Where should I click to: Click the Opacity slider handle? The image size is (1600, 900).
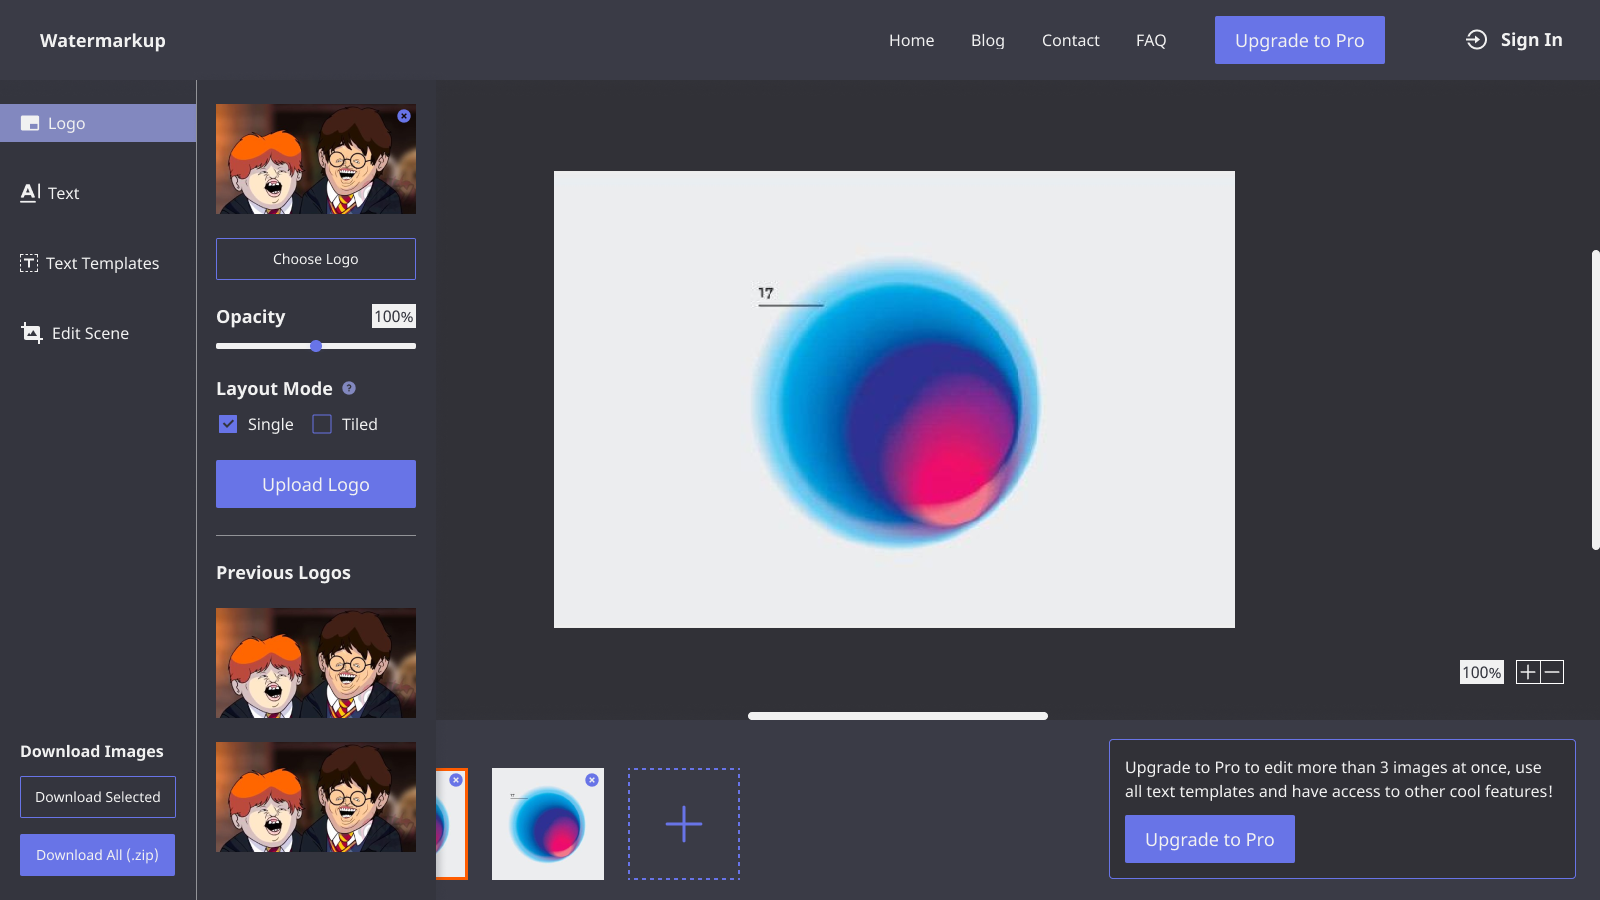coord(316,346)
